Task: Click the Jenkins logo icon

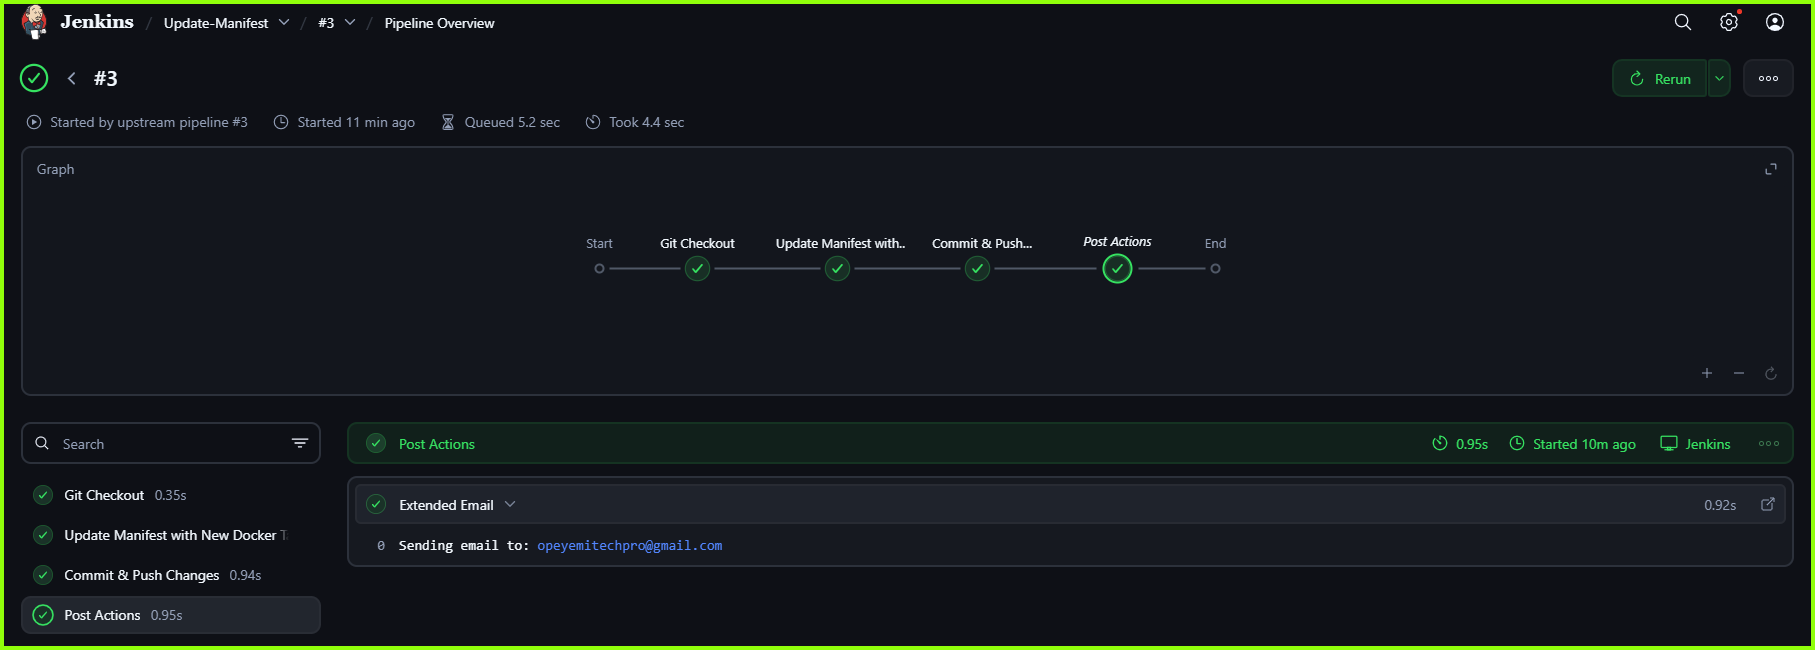Action: (x=34, y=22)
